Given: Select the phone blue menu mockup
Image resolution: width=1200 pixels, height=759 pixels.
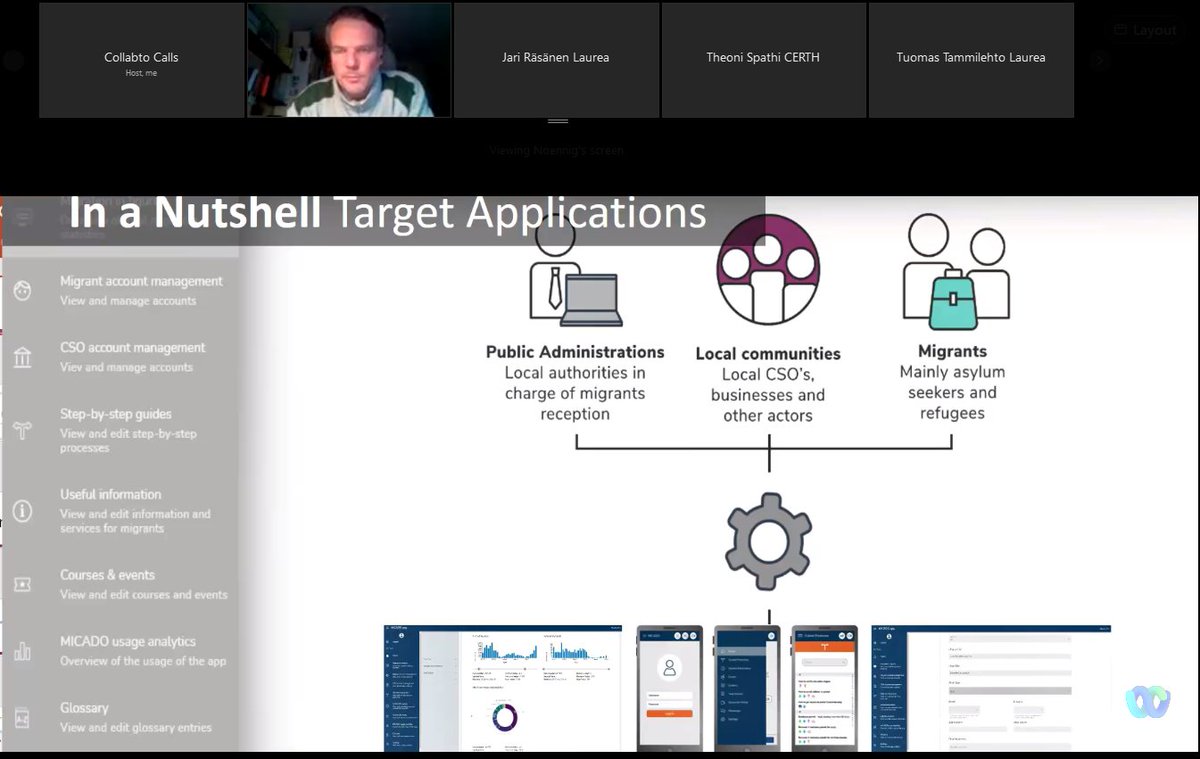Looking at the screenshot, I should tap(747, 688).
